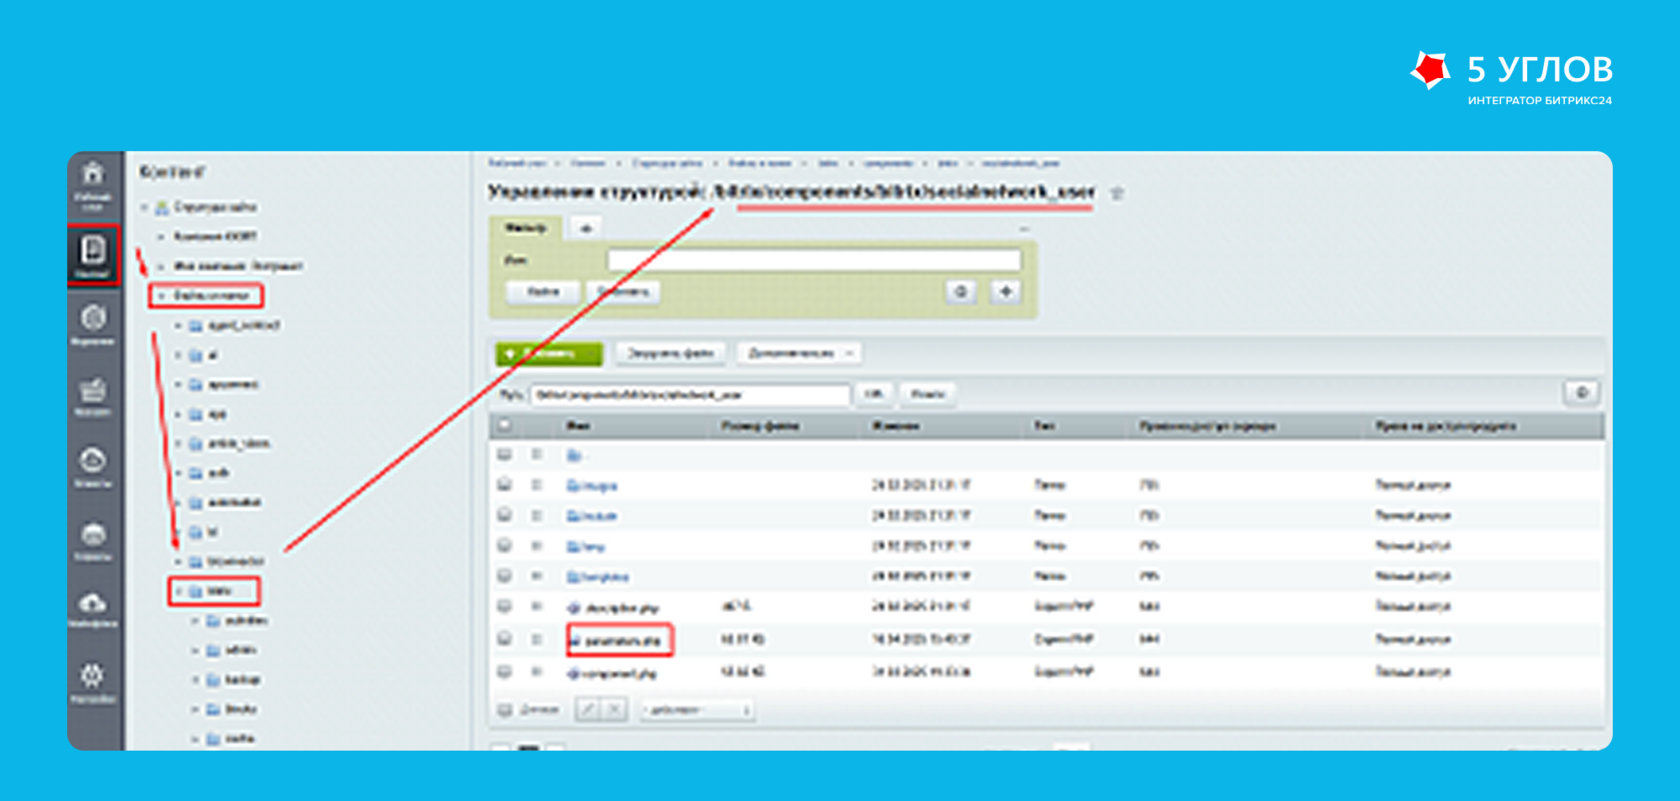Check the .parameters.php row checkbox
The height and width of the screenshot is (801, 1680).
coord(505,639)
